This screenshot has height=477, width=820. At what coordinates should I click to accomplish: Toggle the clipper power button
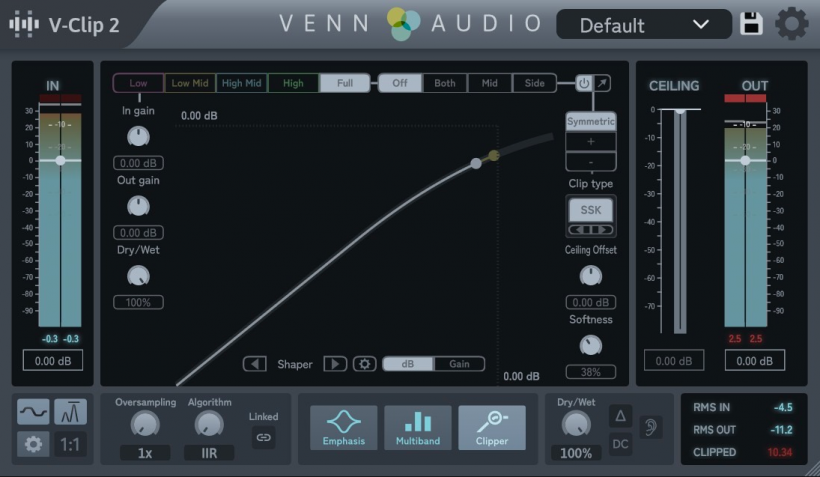tap(584, 83)
